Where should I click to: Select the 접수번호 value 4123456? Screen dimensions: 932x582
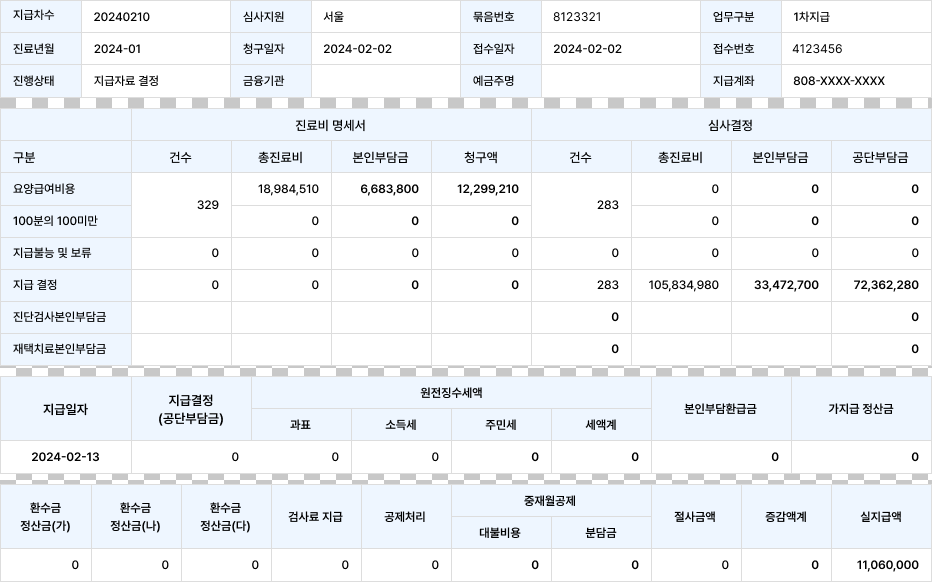(x=816, y=49)
